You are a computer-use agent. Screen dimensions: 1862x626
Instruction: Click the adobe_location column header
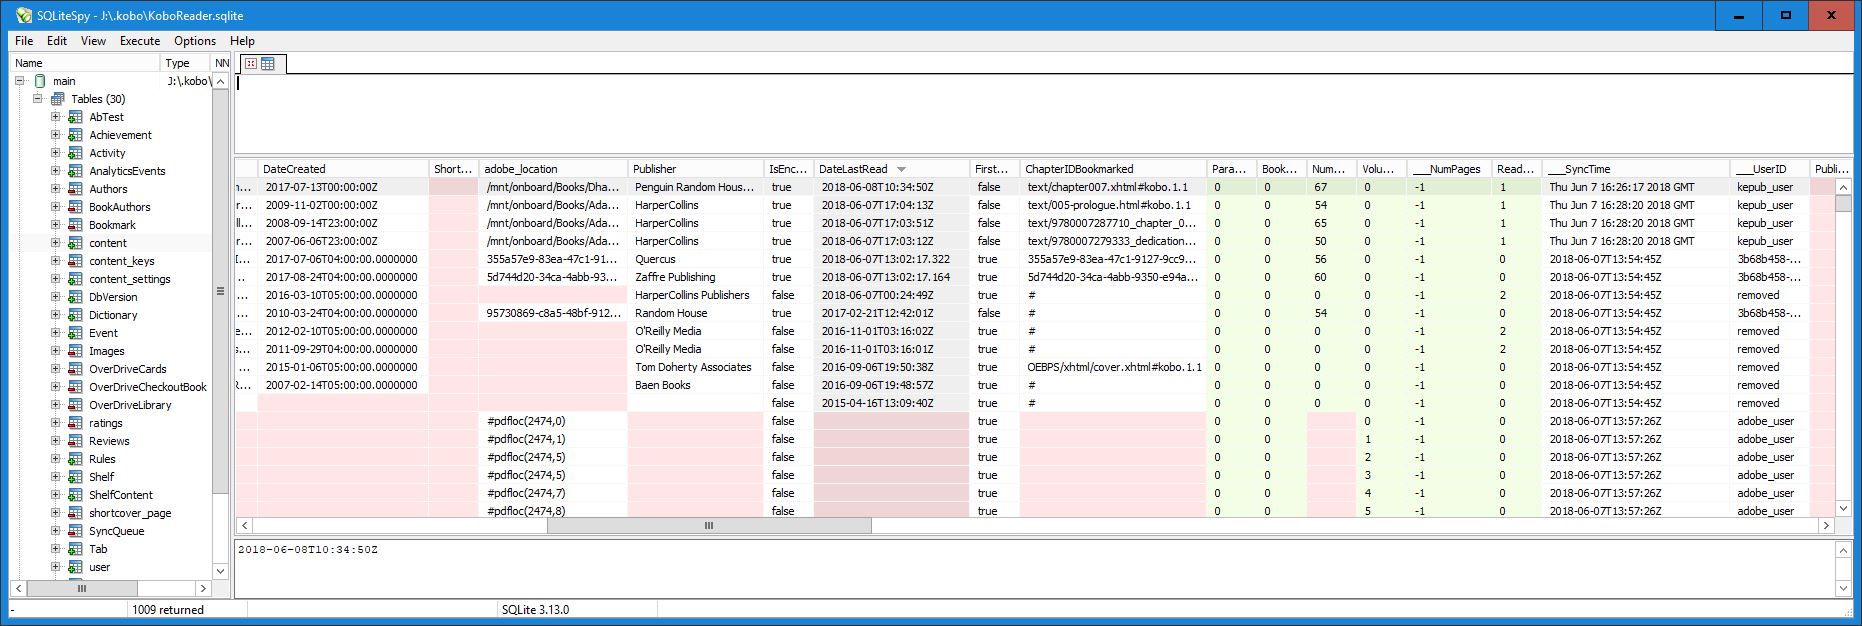553,169
